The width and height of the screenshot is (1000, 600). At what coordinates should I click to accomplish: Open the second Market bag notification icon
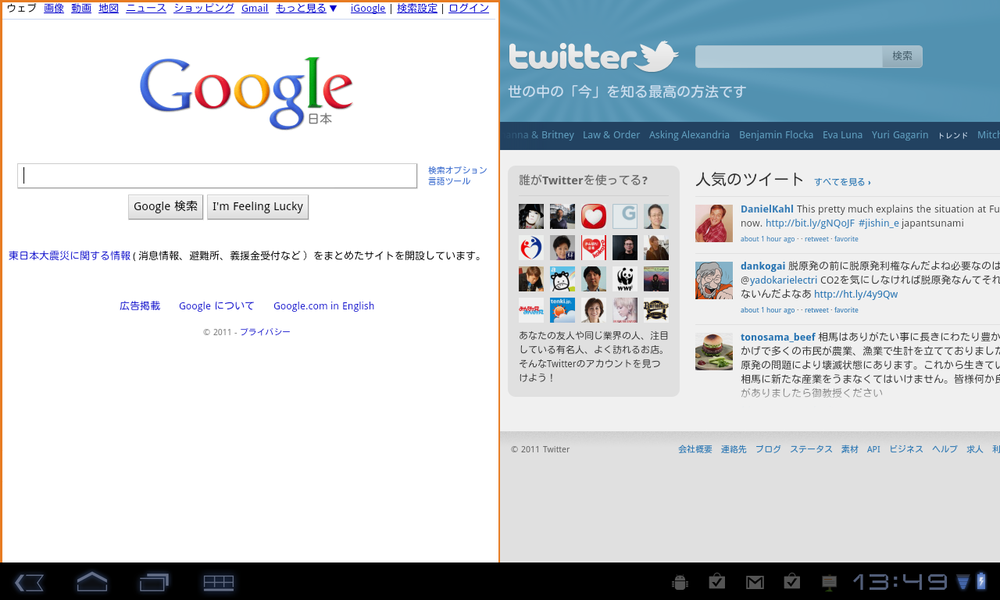(x=792, y=582)
